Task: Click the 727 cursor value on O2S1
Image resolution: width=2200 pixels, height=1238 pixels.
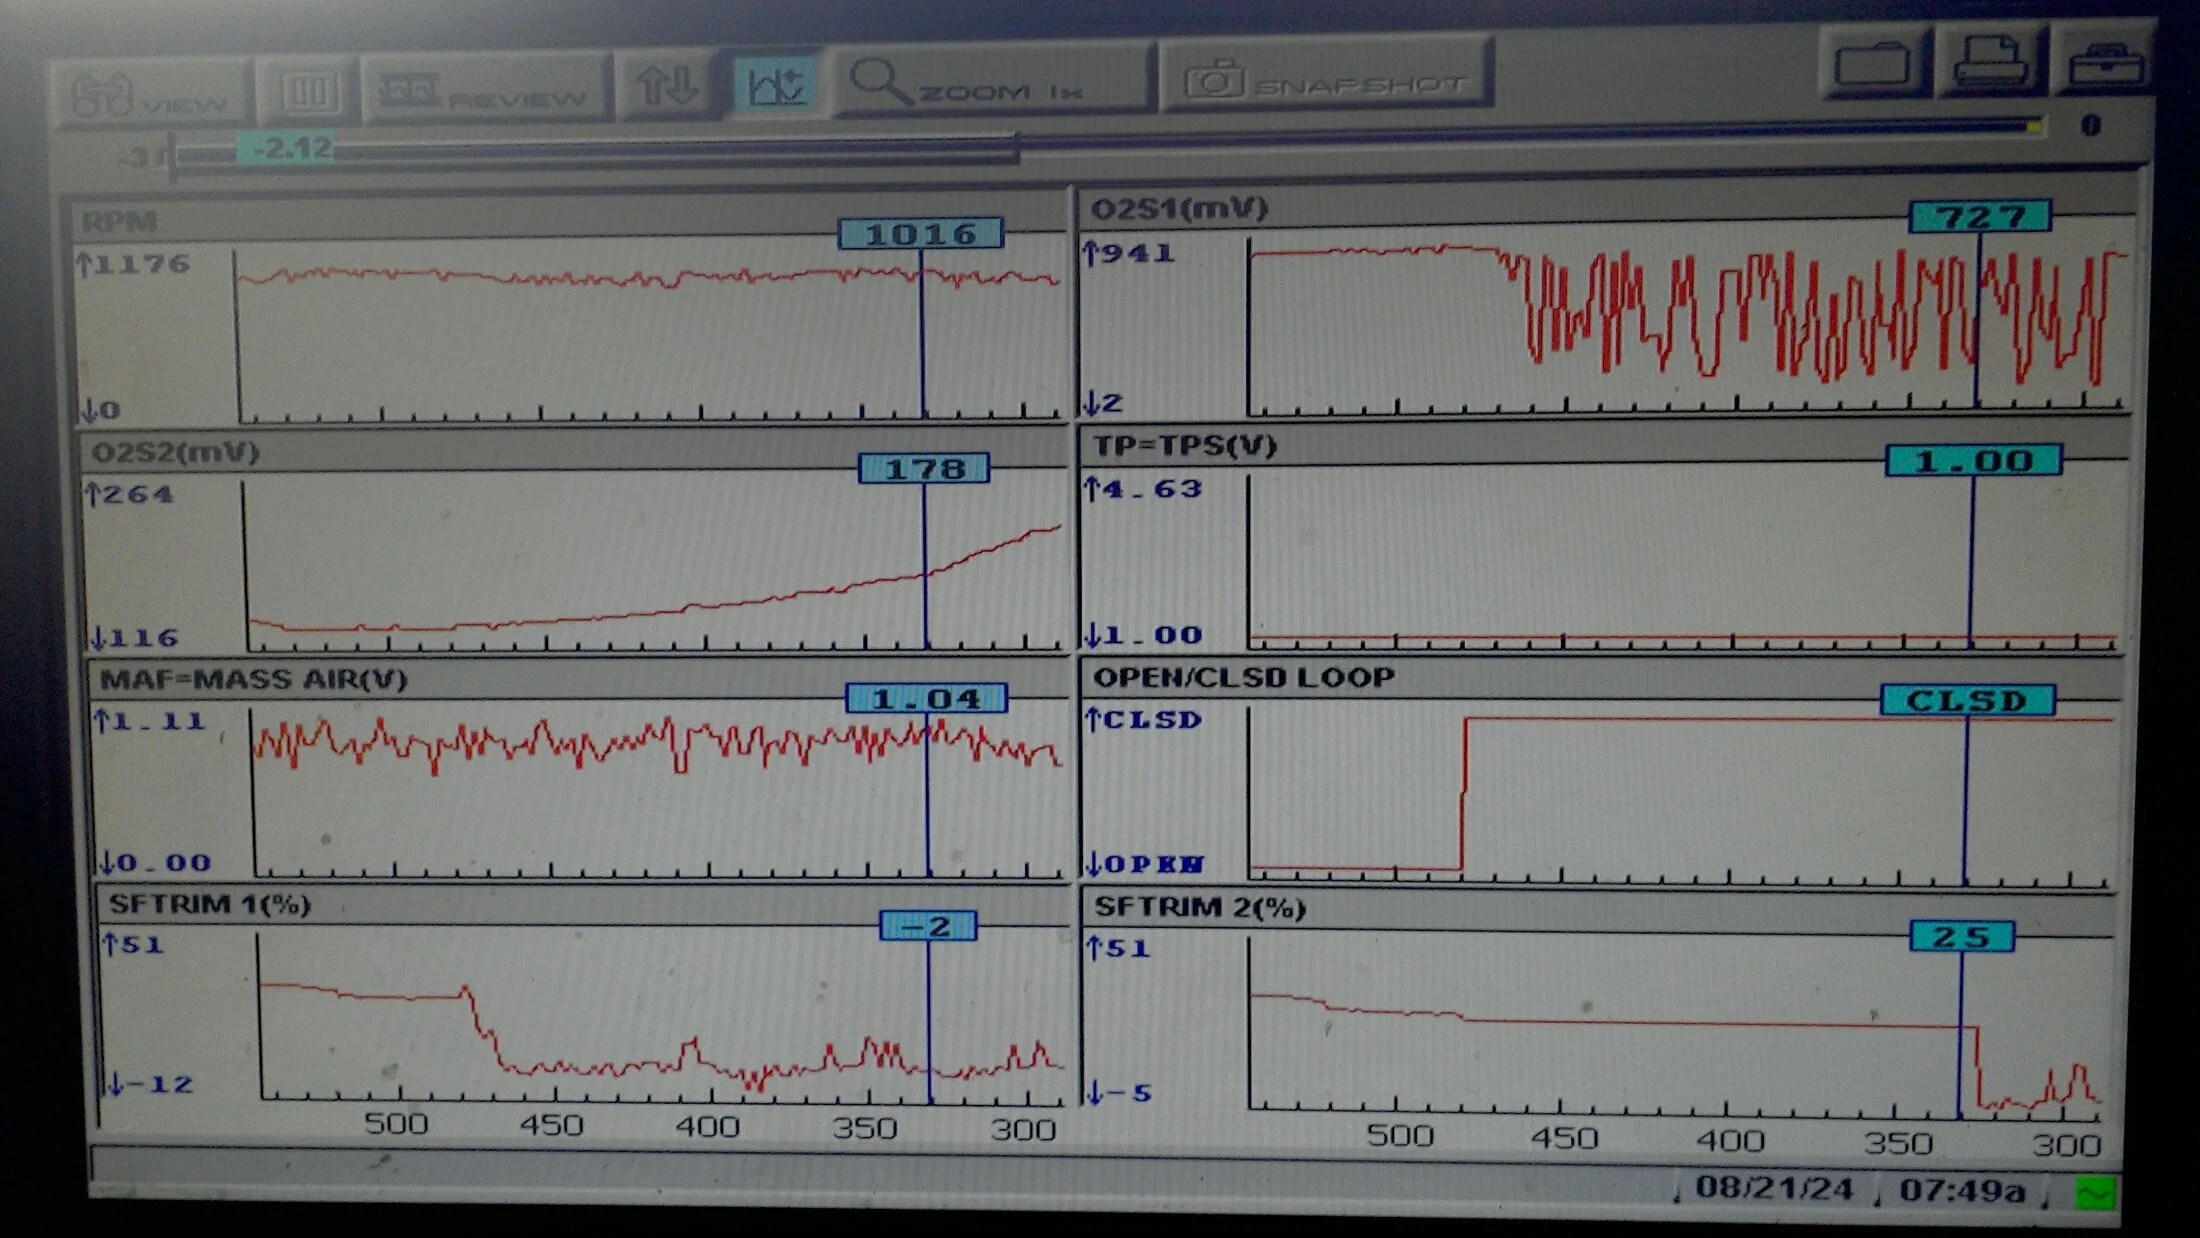Action: point(1980,217)
